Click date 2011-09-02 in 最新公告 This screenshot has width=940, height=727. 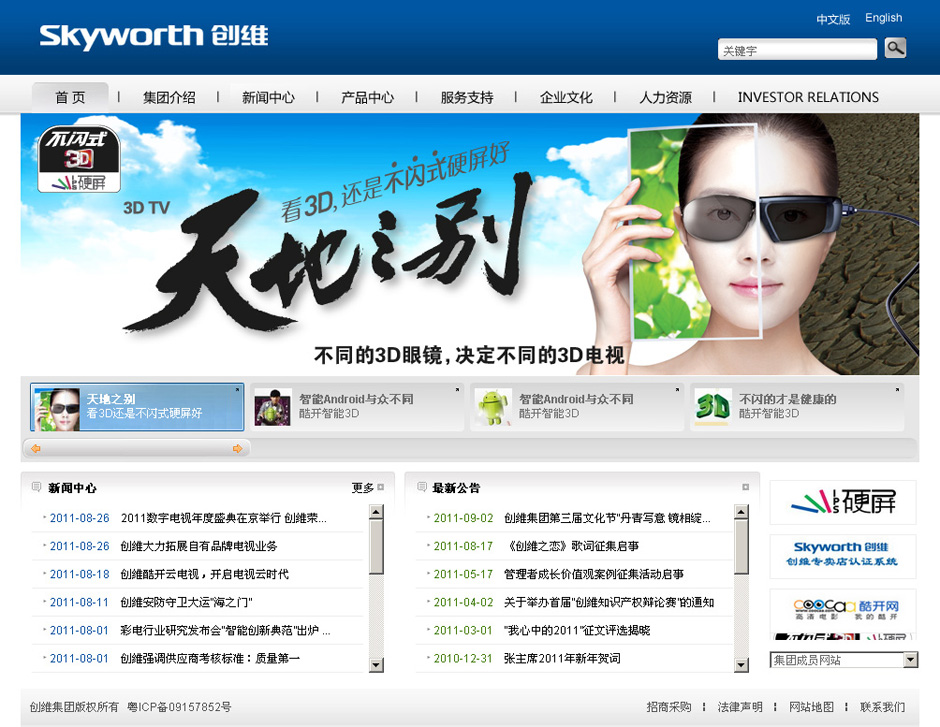coord(463,518)
